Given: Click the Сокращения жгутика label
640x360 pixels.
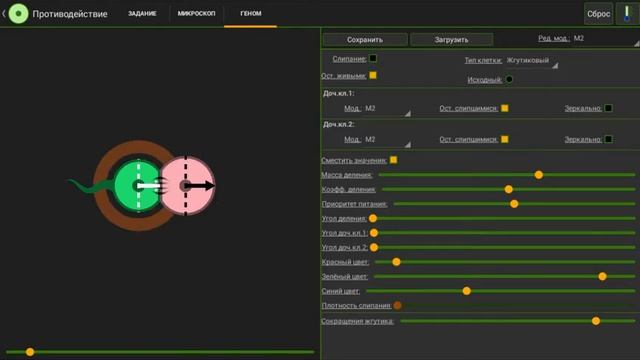Looking at the screenshot, I should (358, 322).
